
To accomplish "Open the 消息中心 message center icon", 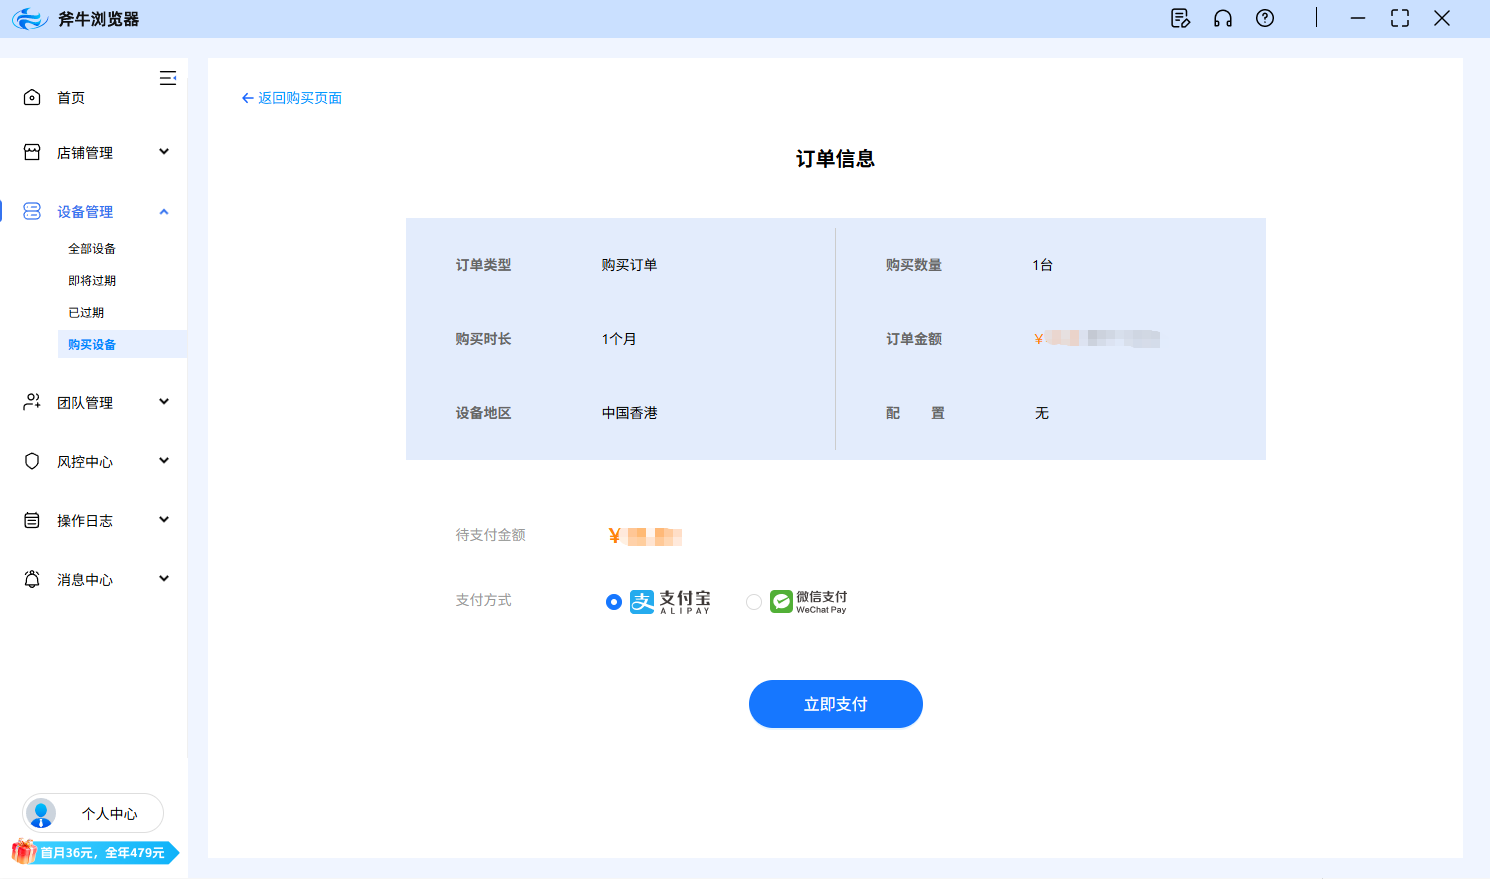I will [x=31, y=579].
